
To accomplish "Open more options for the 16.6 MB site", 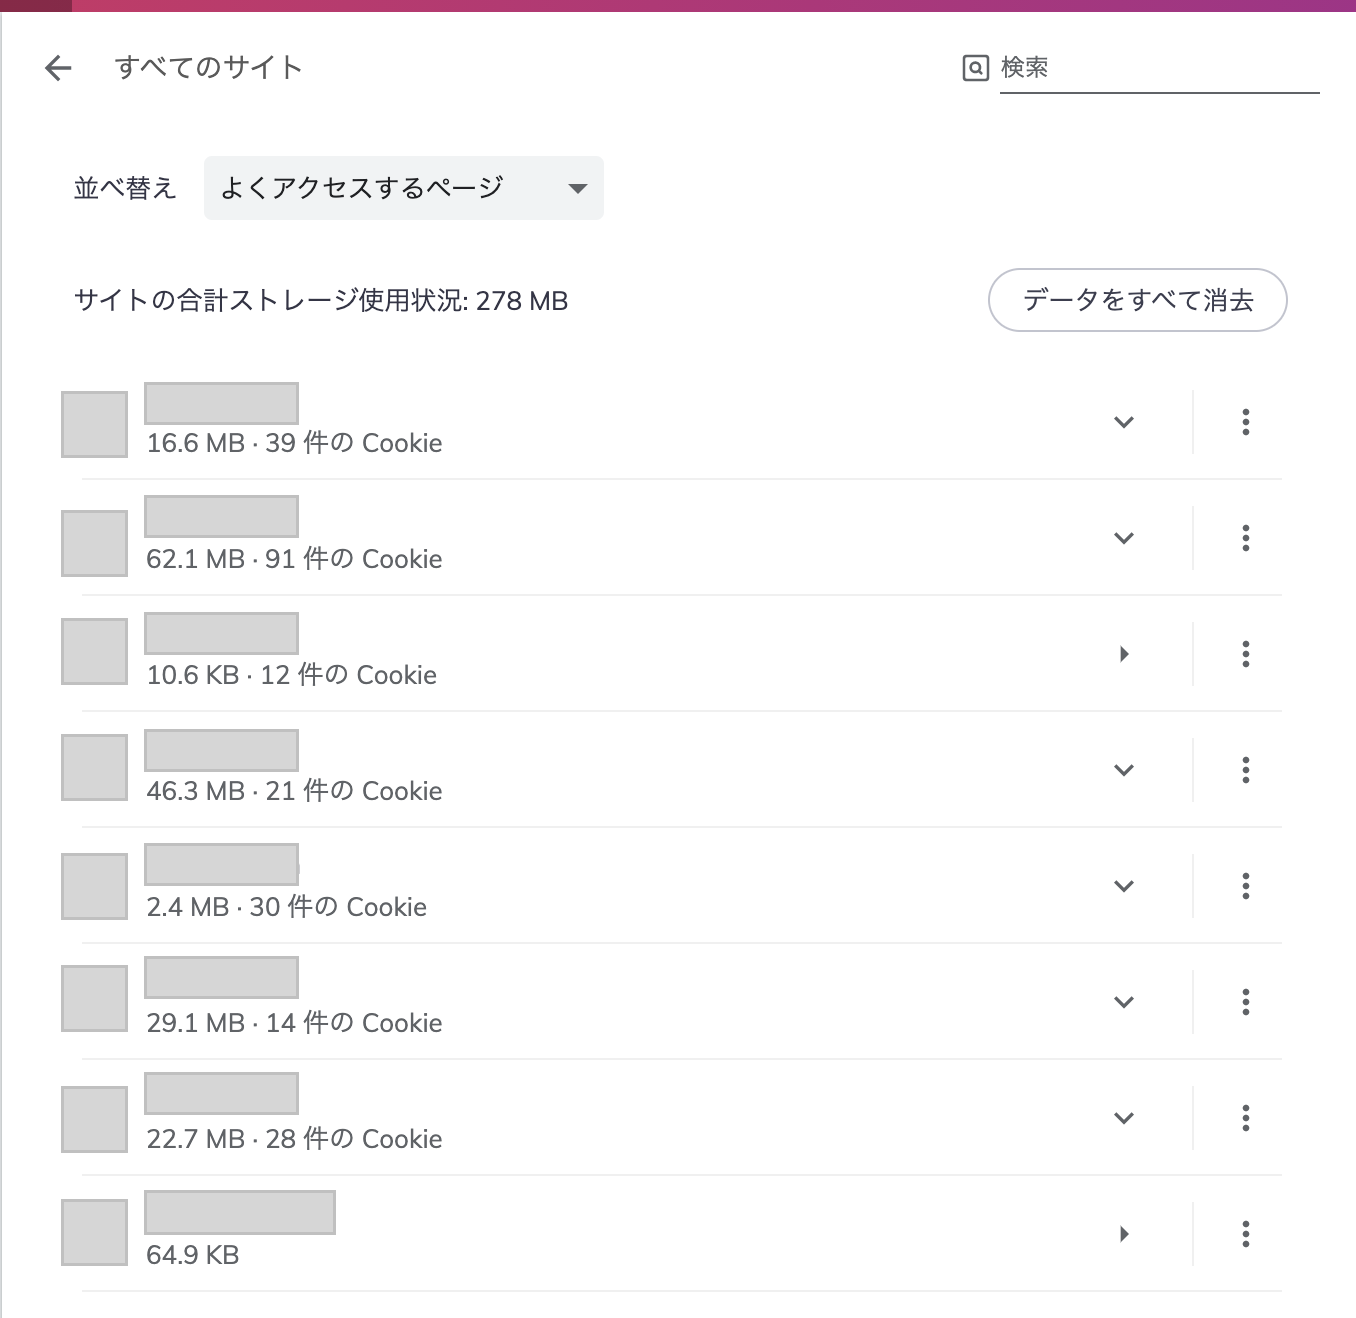I will tap(1246, 422).
